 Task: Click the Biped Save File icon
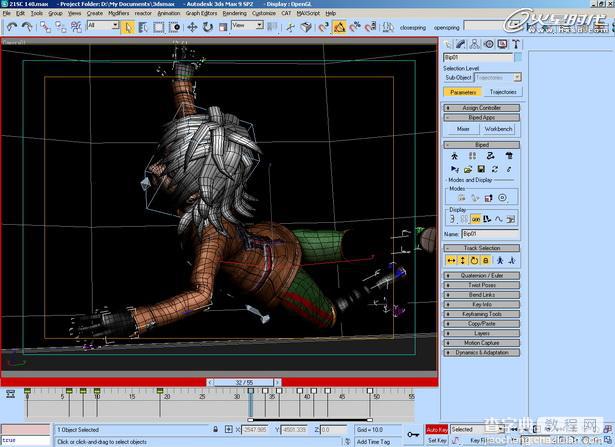[x=481, y=169]
